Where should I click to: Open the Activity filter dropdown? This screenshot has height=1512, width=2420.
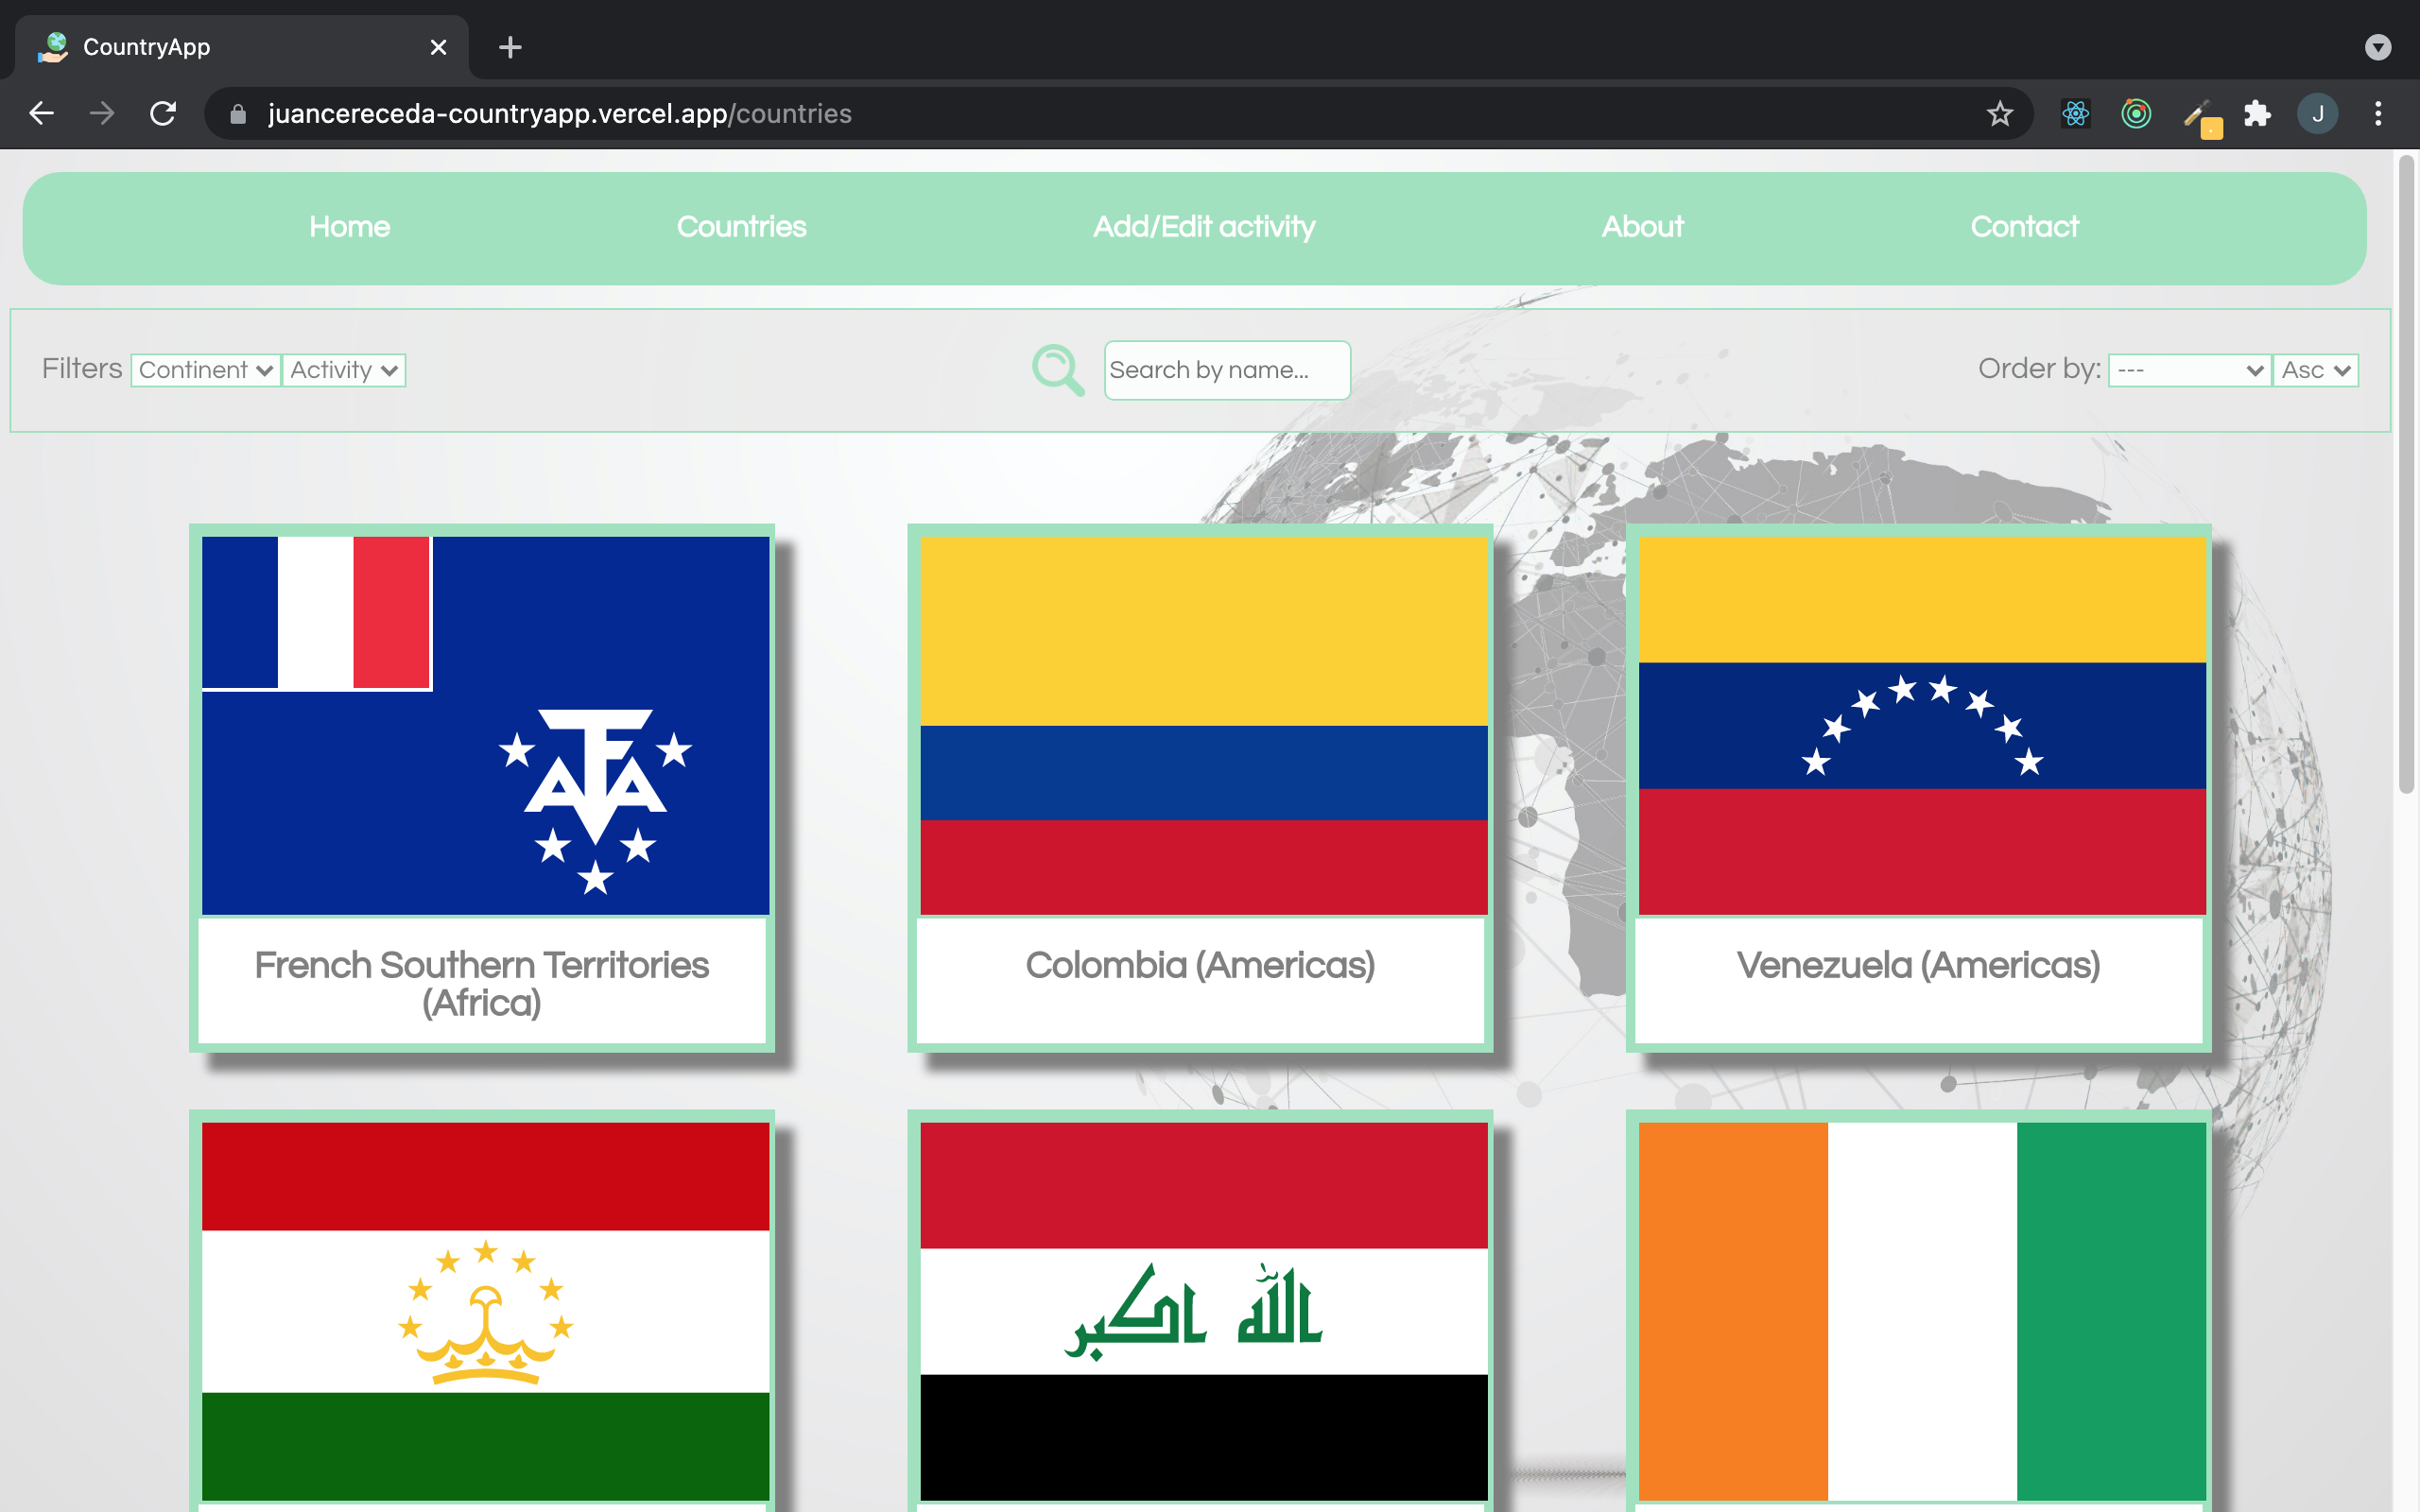point(343,370)
